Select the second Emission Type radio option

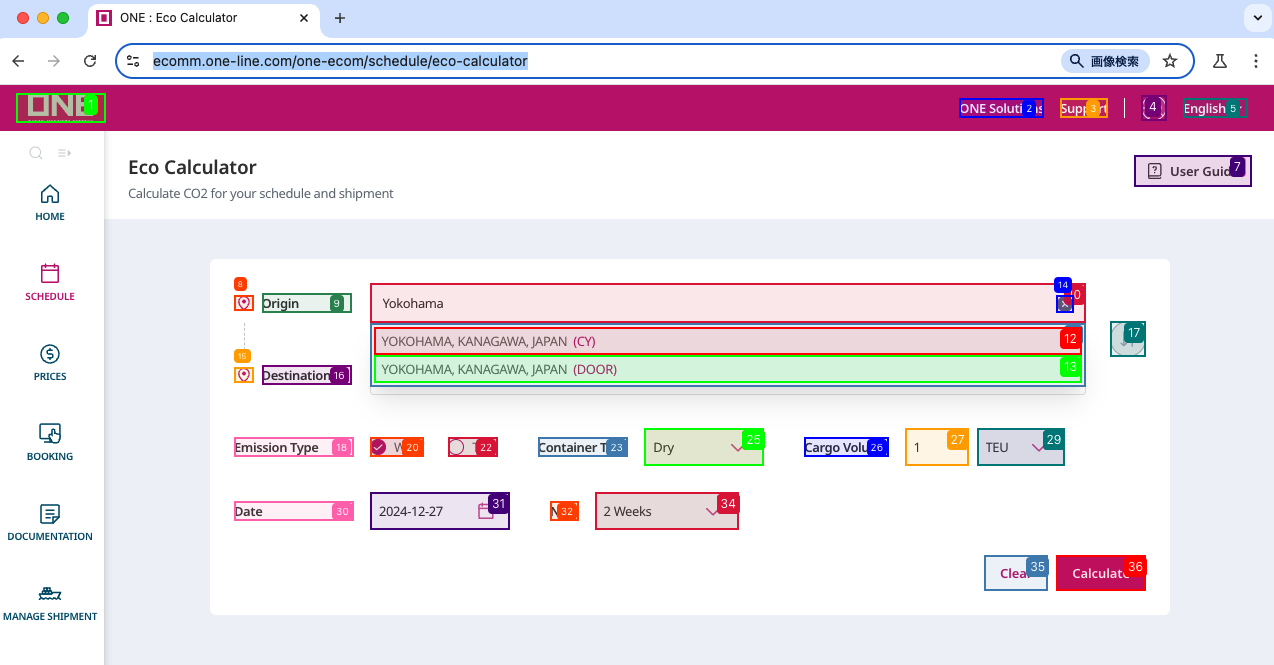pyautogui.click(x=457, y=447)
